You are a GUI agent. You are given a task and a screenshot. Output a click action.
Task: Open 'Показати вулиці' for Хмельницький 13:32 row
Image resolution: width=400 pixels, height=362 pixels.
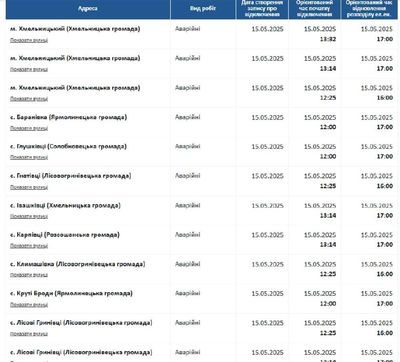click(x=29, y=40)
